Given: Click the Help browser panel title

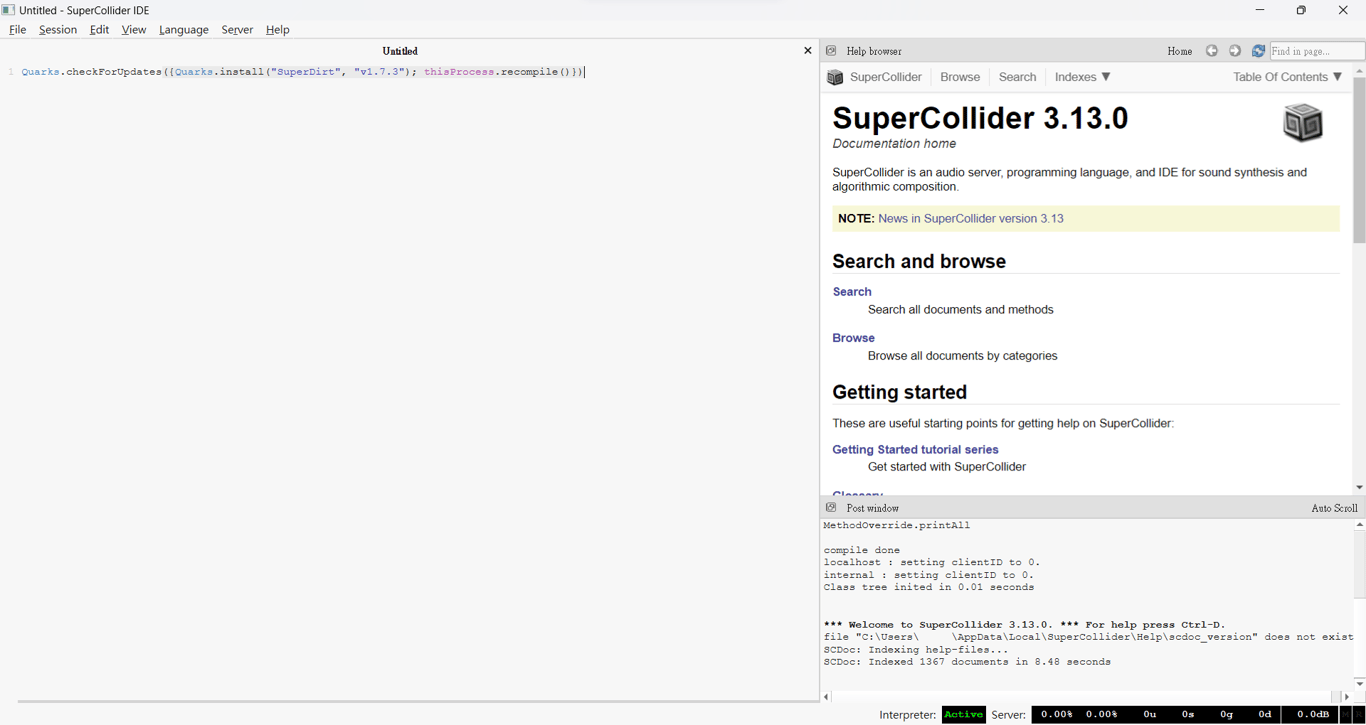Looking at the screenshot, I should pos(873,51).
